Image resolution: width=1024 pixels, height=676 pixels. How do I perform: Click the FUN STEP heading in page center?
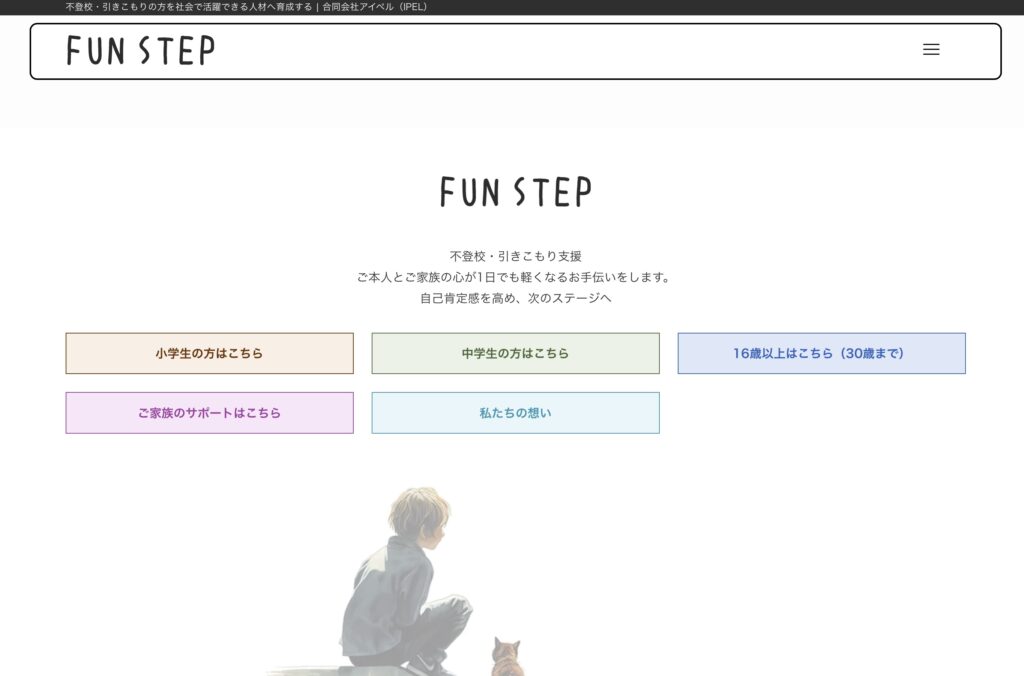point(516,190)
